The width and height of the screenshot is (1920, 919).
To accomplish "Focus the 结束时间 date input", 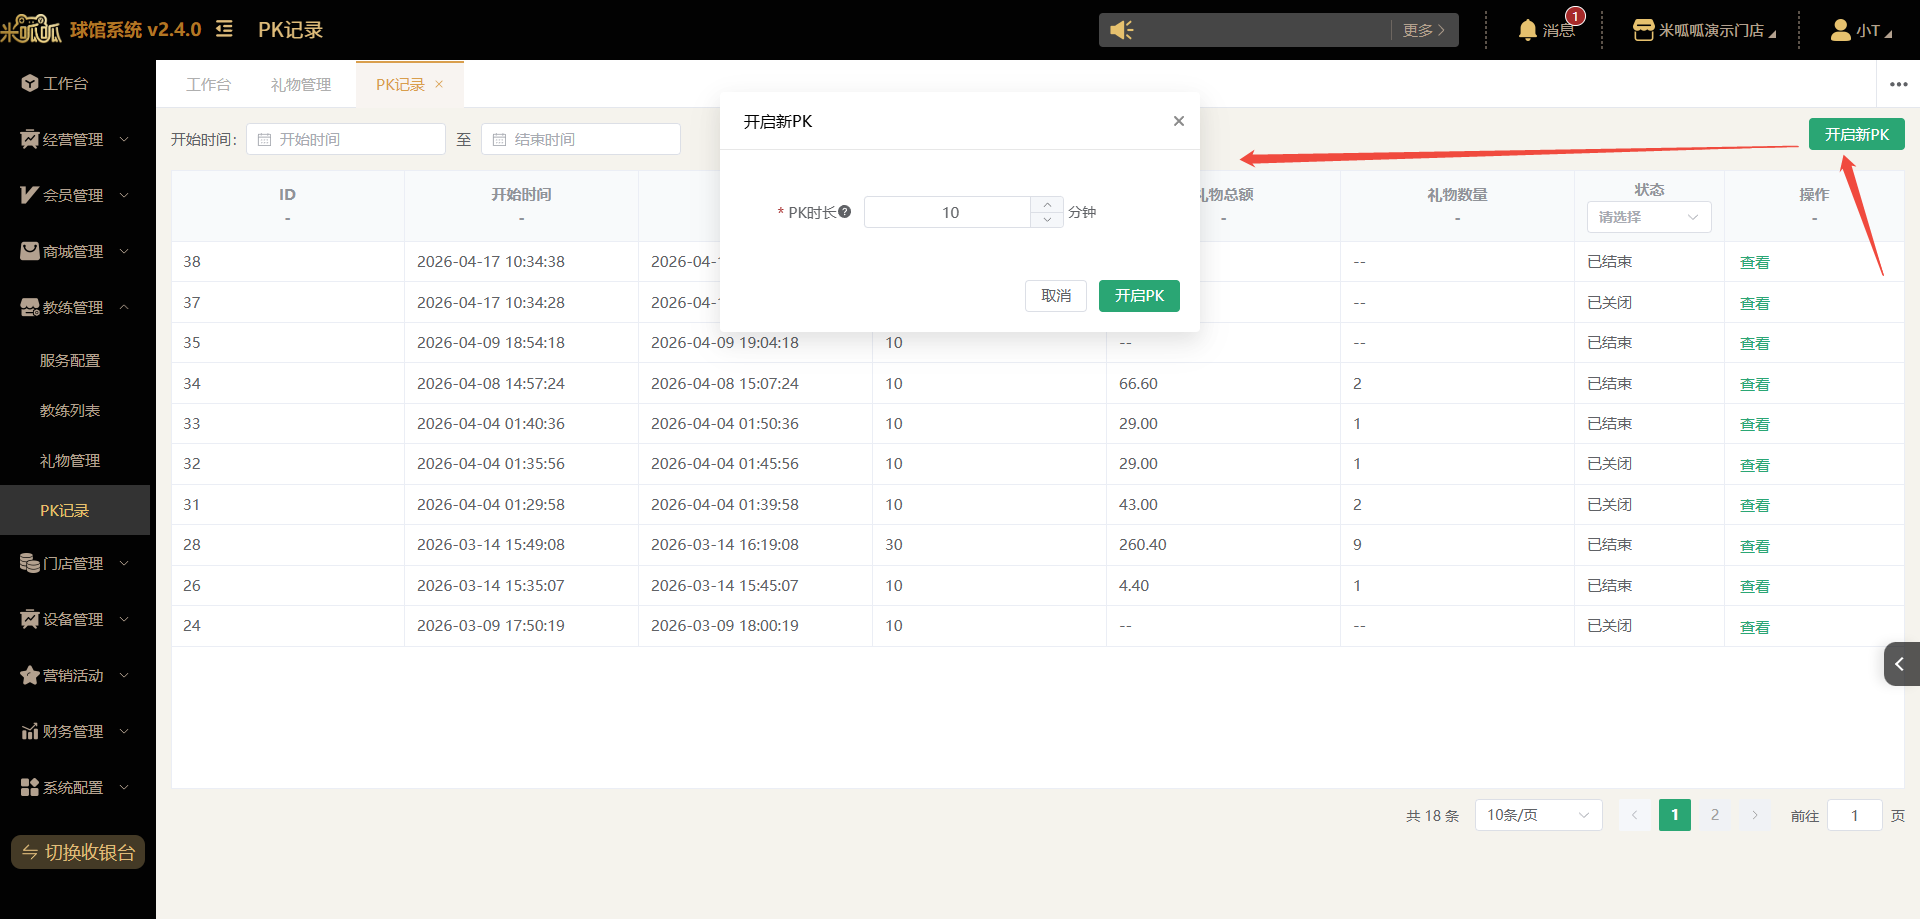I will 581,139.
